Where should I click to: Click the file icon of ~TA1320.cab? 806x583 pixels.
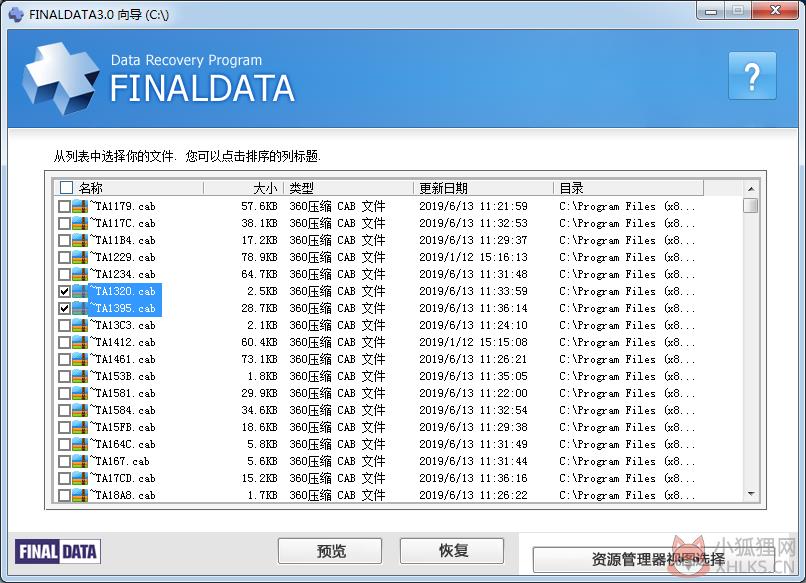80,291
